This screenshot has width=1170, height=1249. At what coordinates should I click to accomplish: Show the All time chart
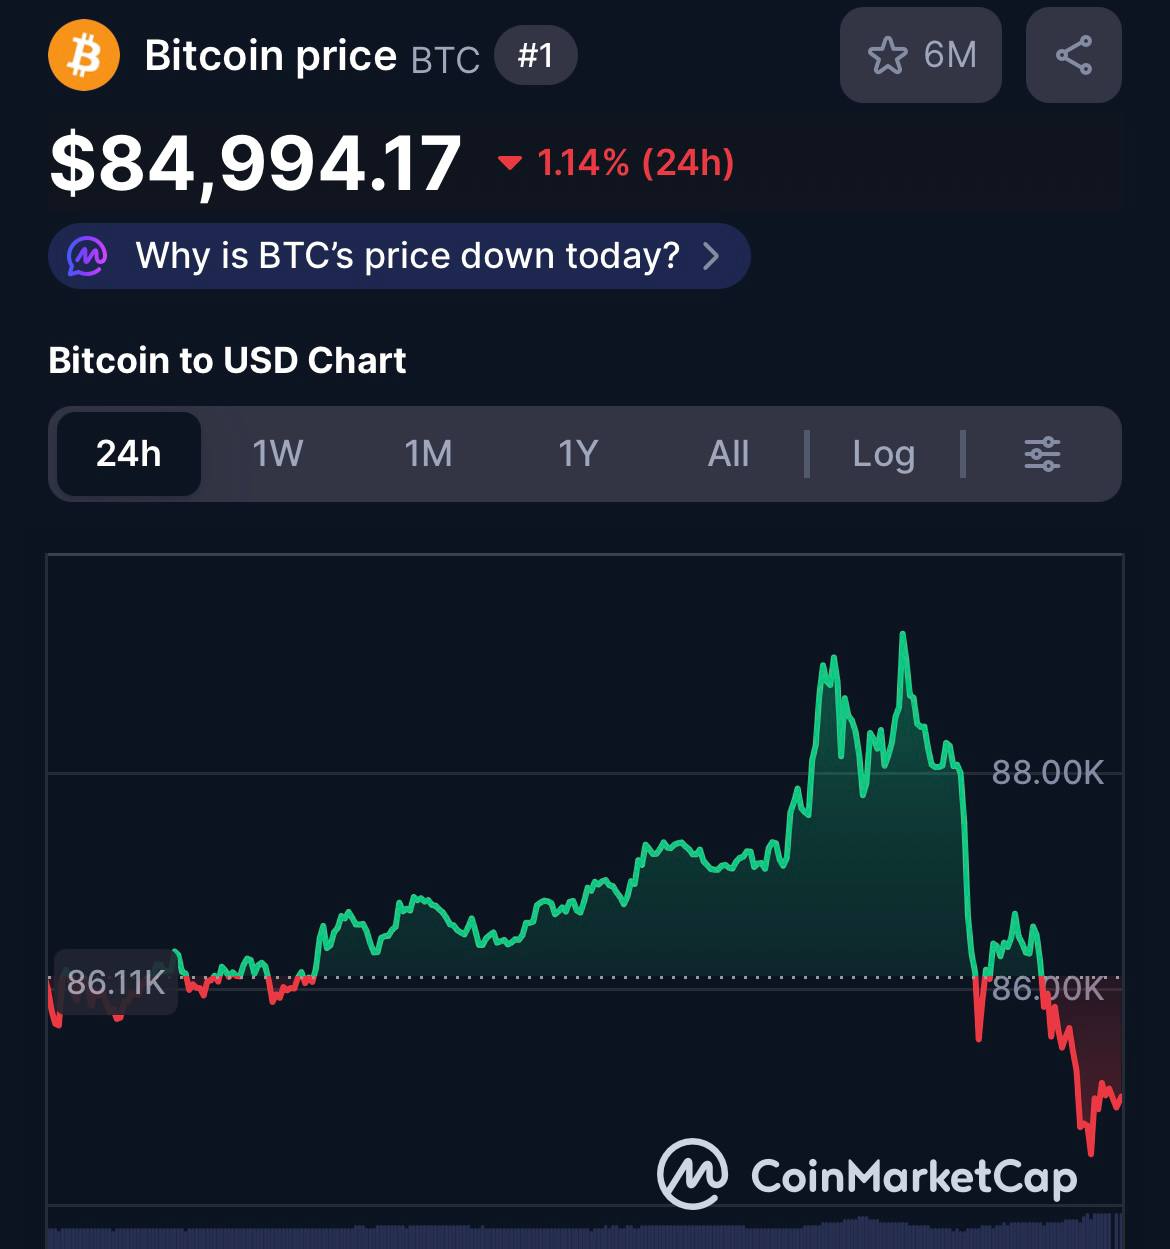tap(728, 454)
